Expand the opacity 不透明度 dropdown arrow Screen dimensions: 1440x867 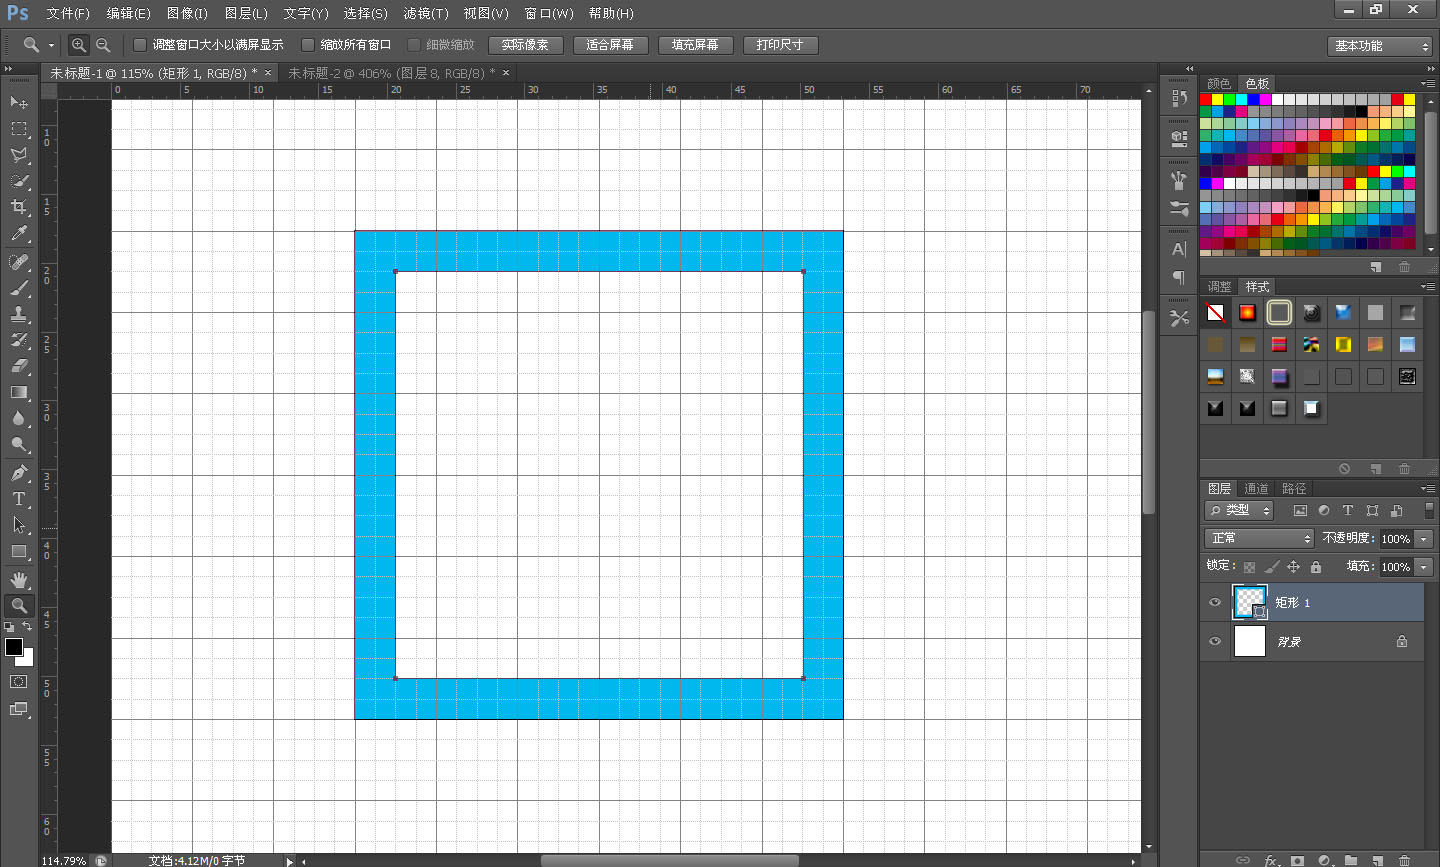point(1425,539)
